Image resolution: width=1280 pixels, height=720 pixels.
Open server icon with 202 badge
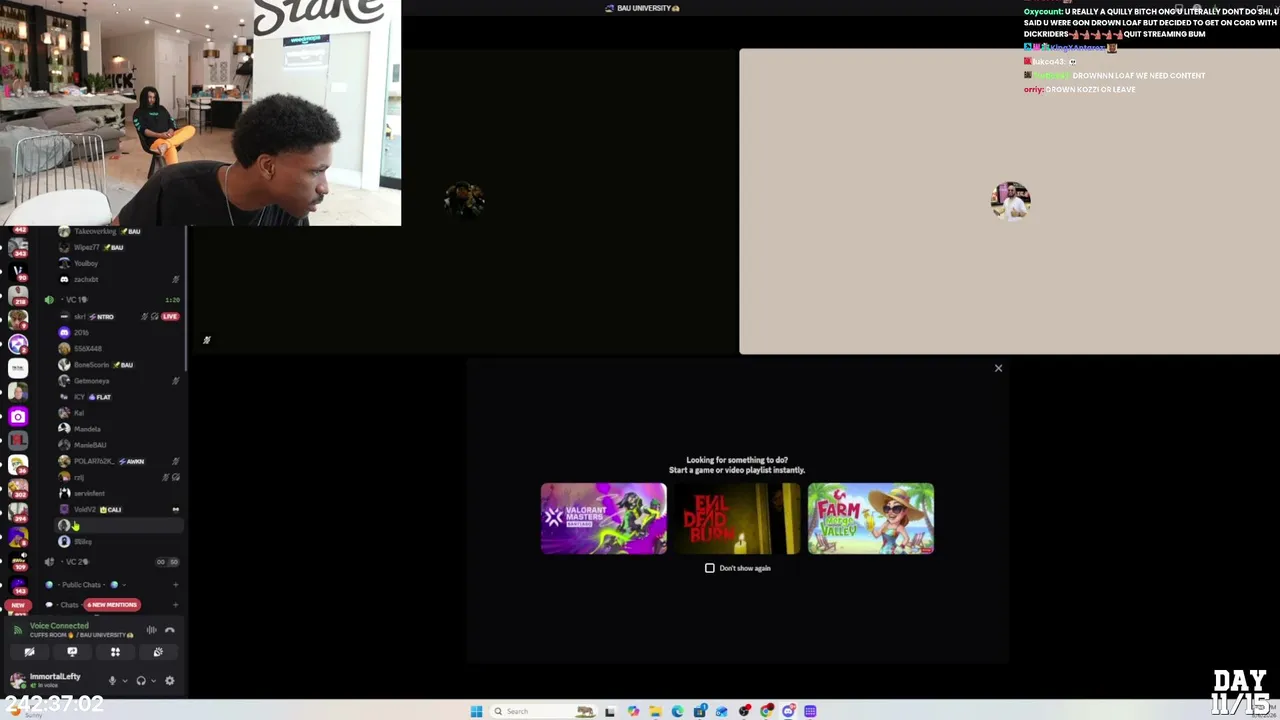tap(18, 489)
